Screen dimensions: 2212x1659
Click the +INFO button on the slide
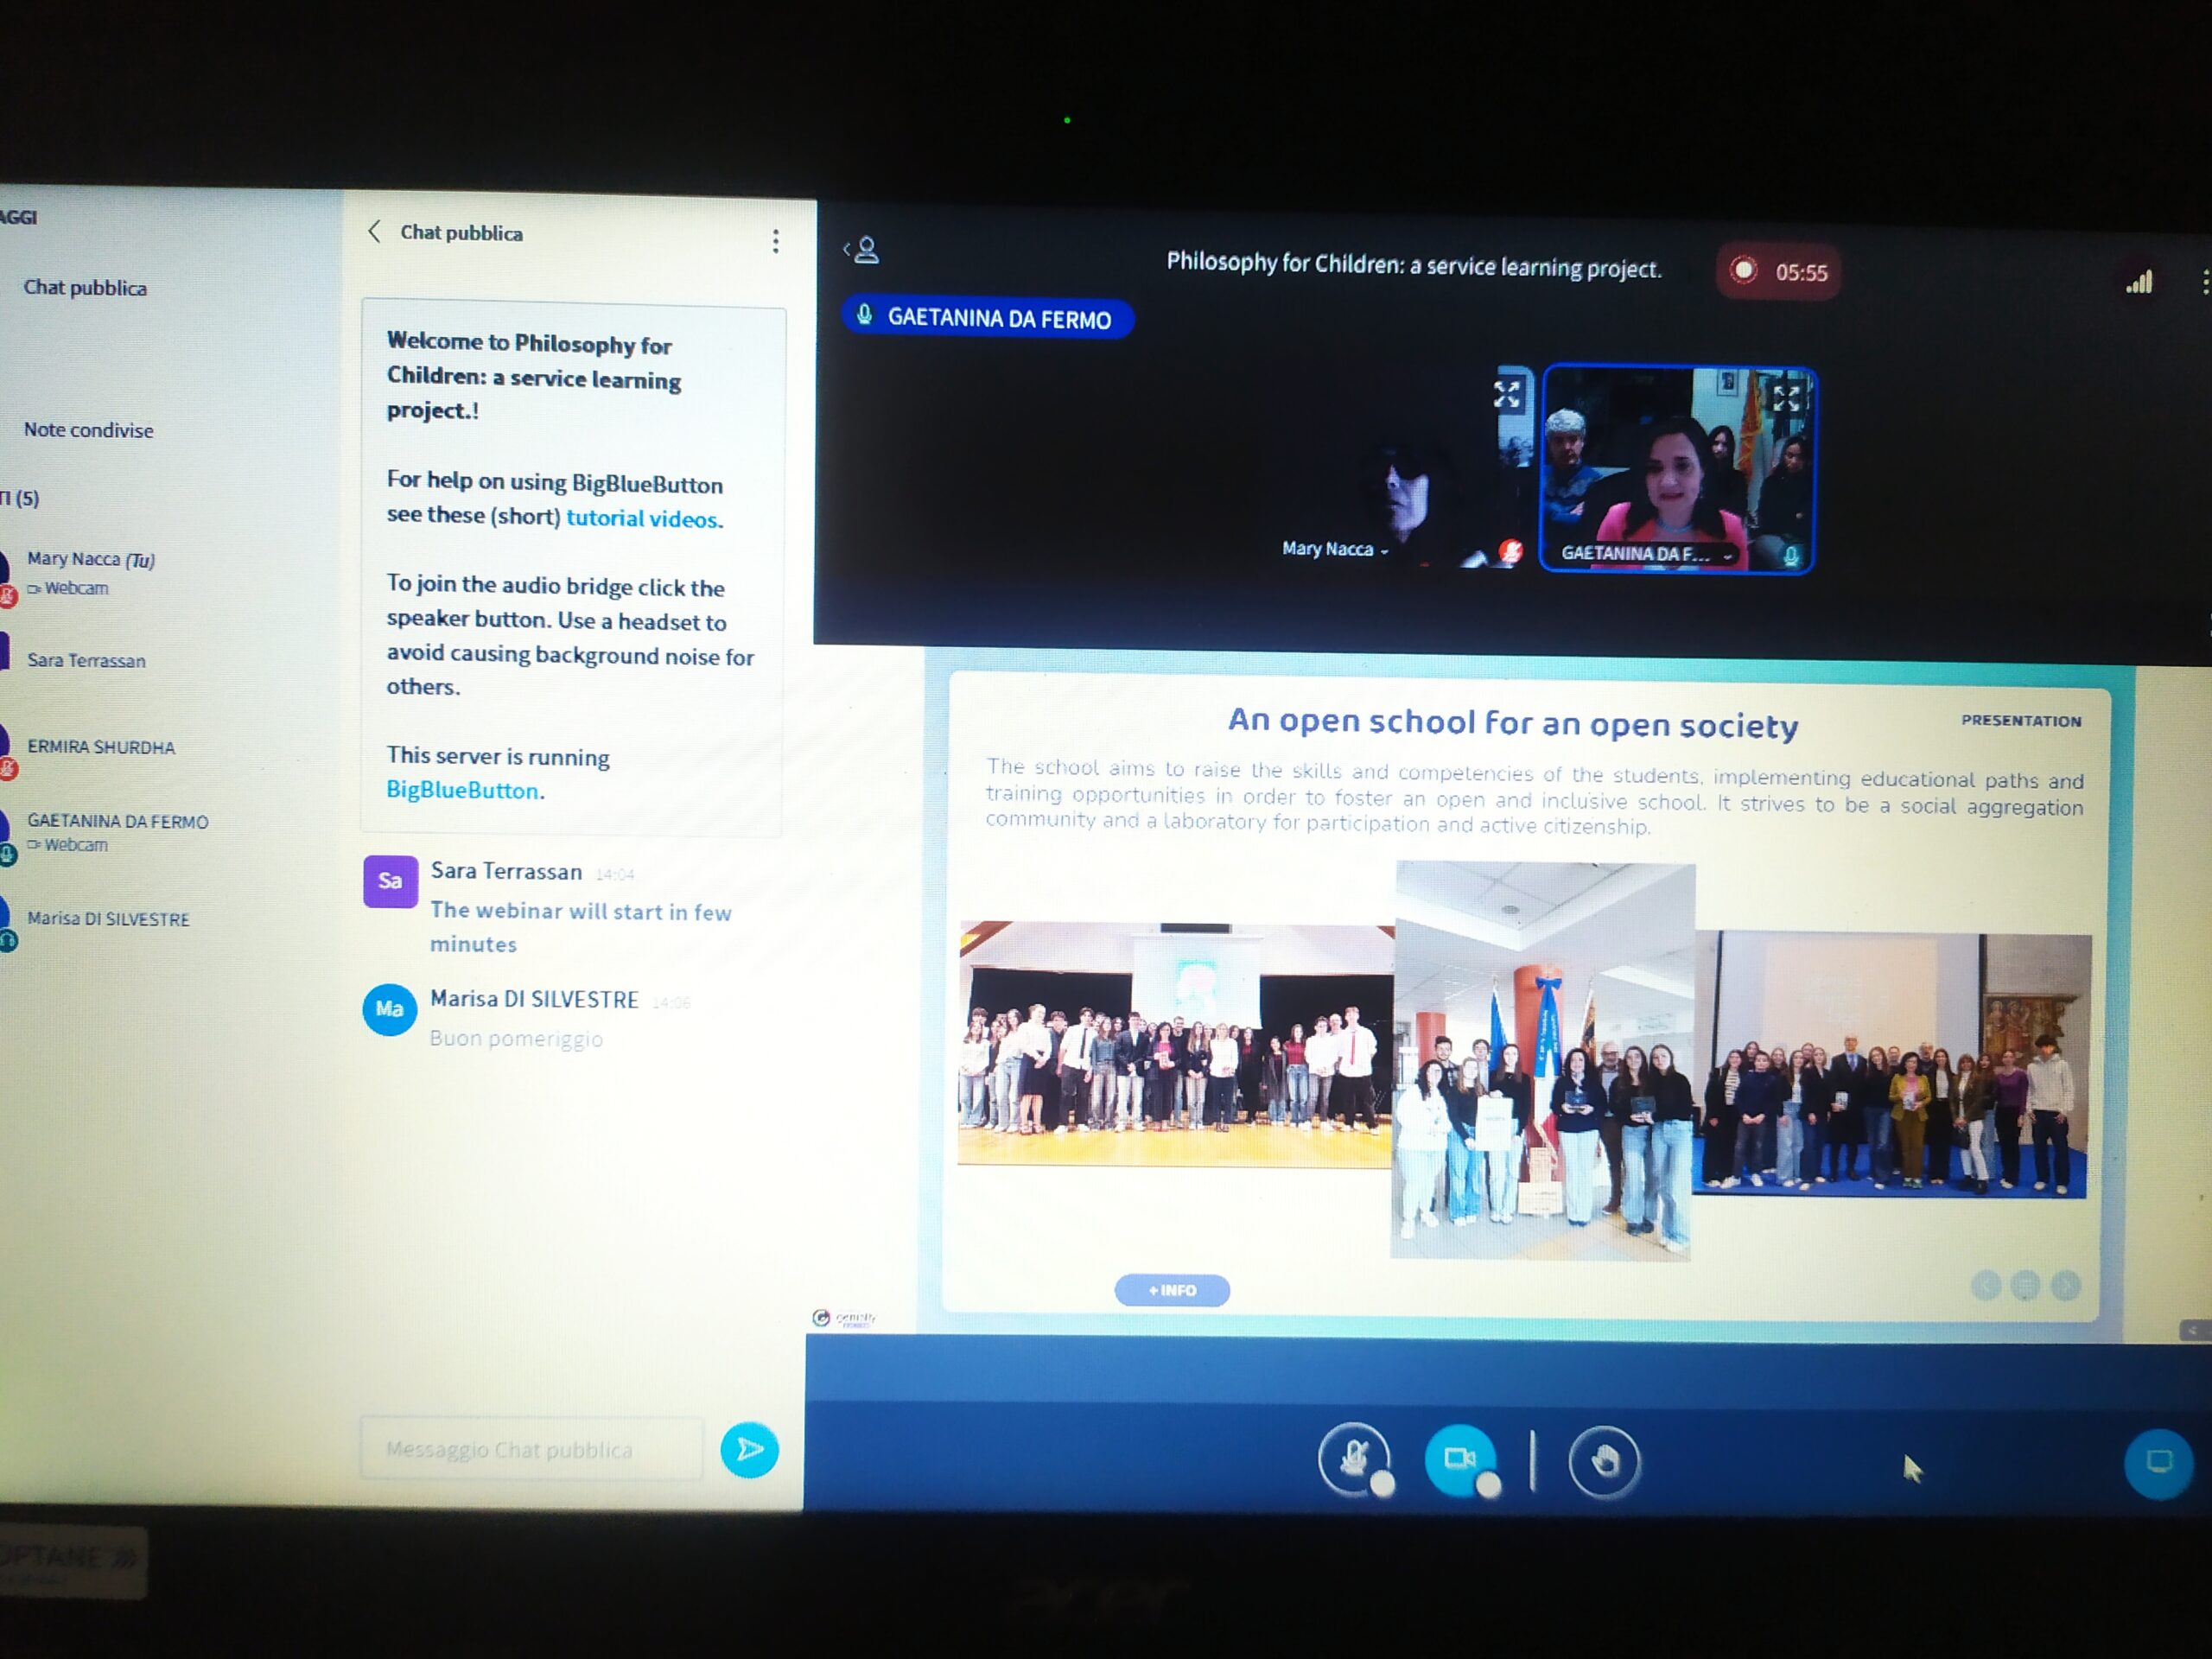pyautogui.click(x=1172, y=1290)
